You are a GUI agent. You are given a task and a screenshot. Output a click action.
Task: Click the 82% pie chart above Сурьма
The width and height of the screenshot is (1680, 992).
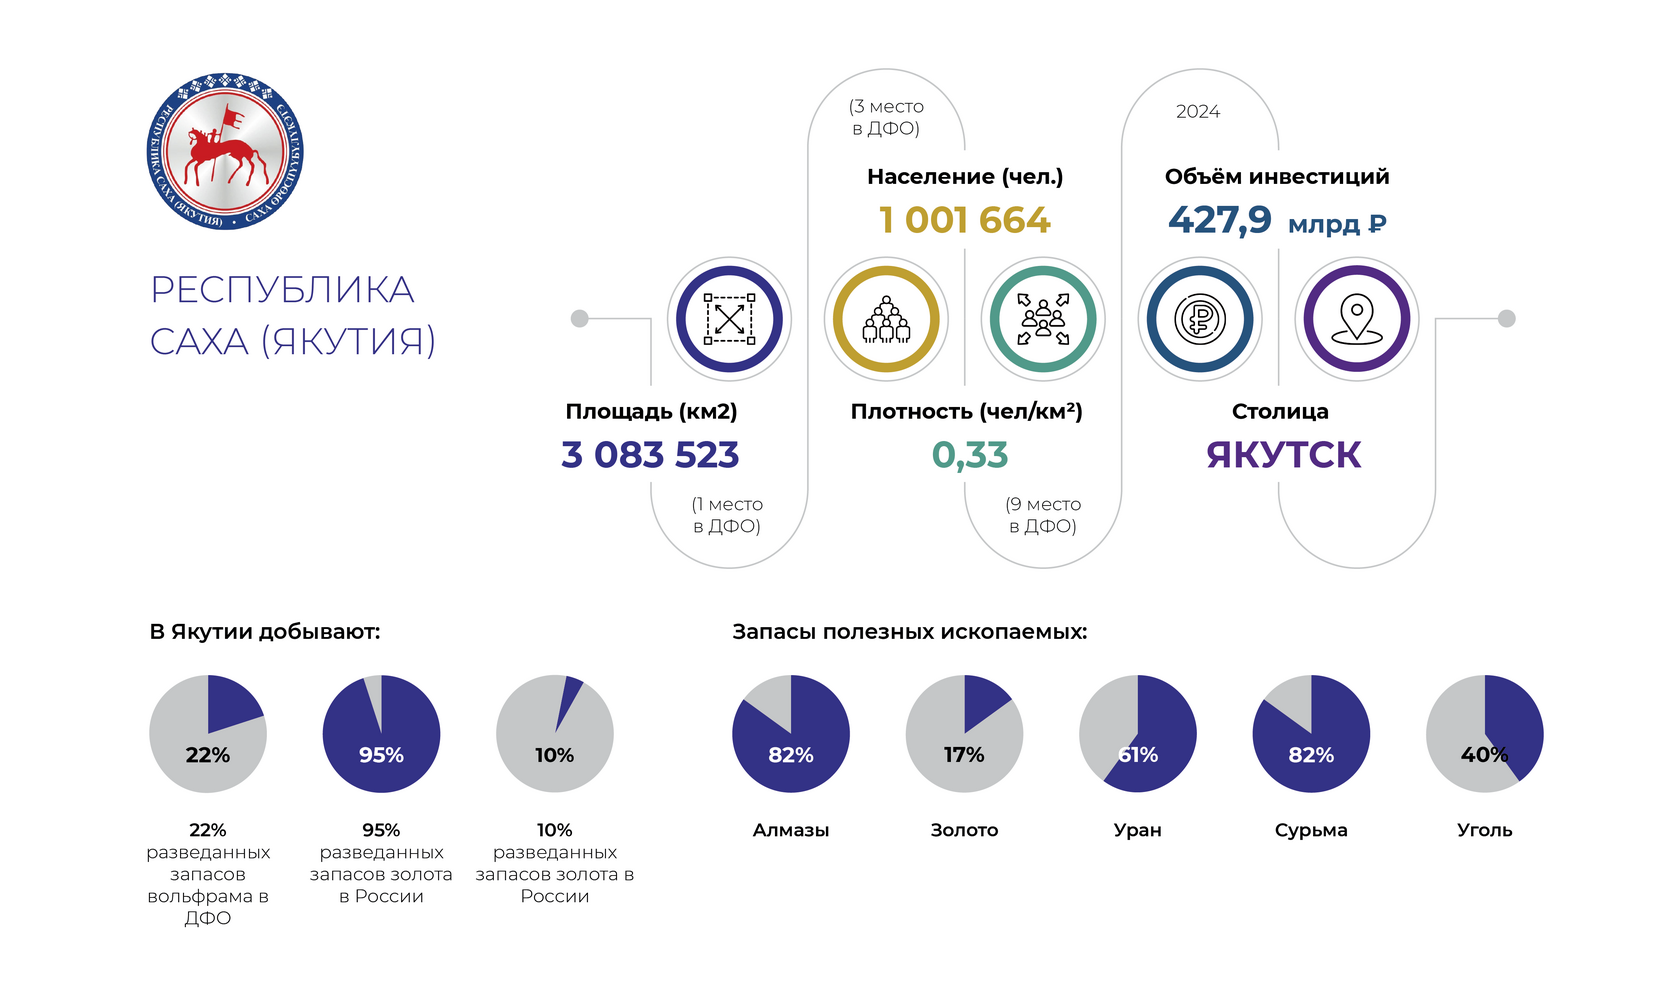[1311, 734]
